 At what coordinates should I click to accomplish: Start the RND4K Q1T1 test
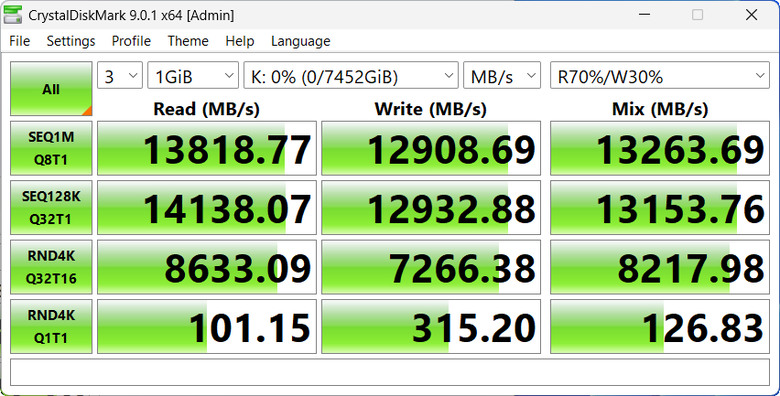tap(51, 326)
